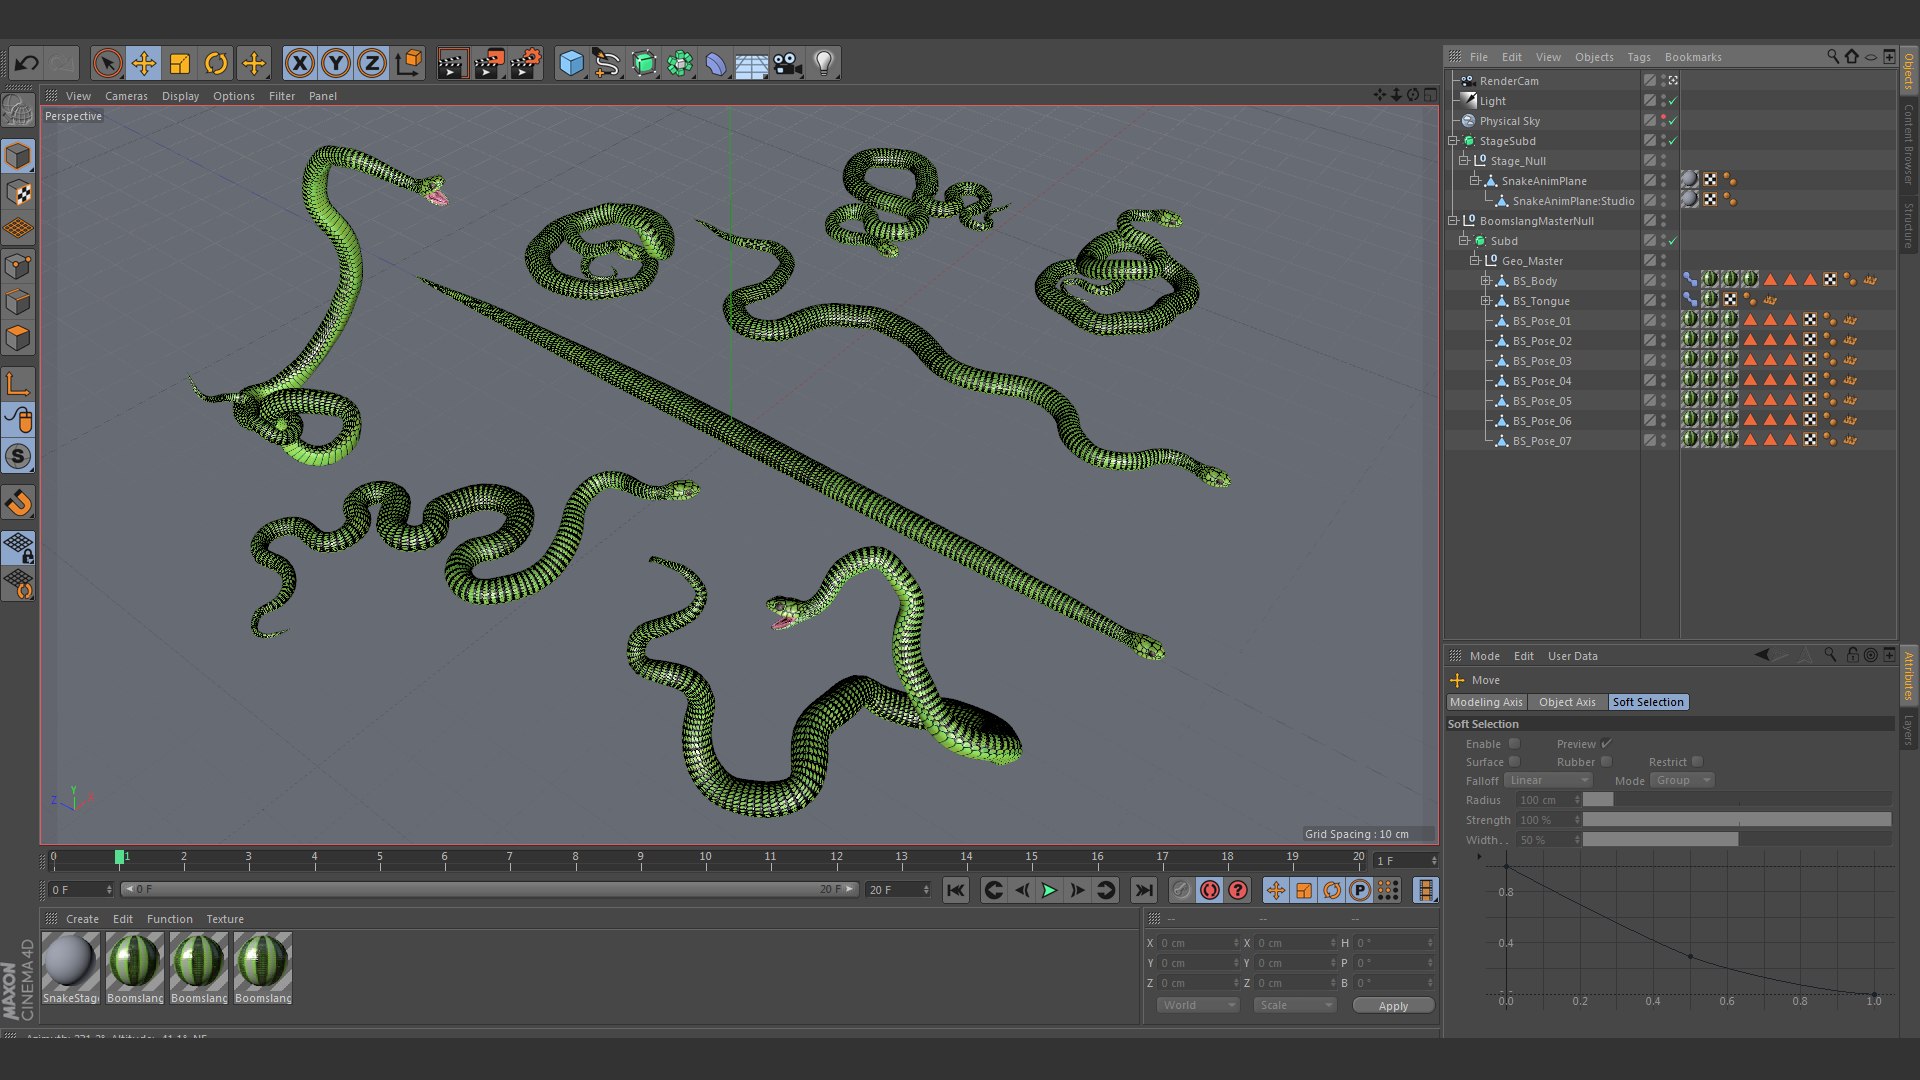Open the Scale mode dropdown

click(1295, 1005)
